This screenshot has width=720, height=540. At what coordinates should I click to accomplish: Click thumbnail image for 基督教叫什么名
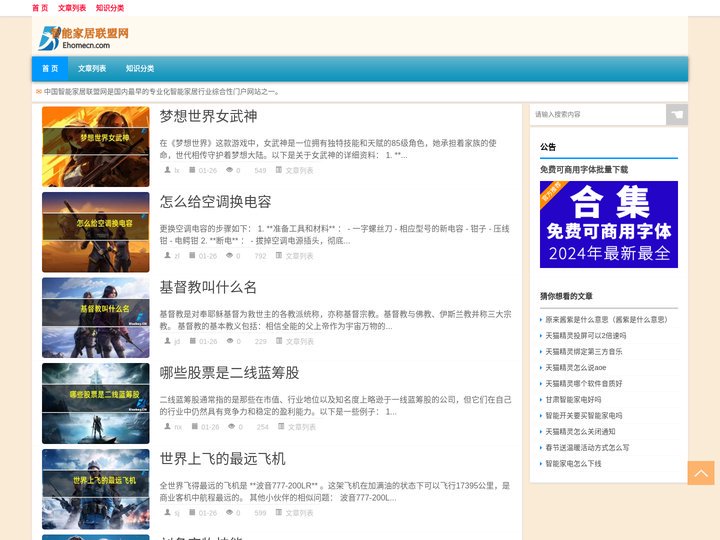tap(96, 317)
